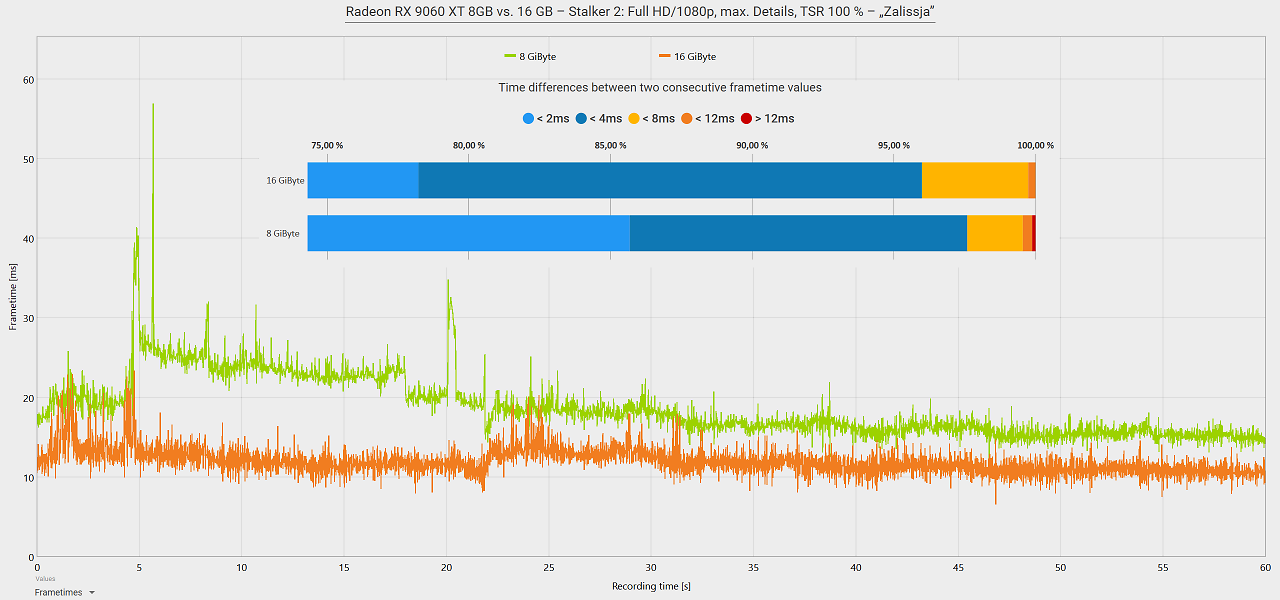Select the 16 GiByte light blue bar segment
Viewport: 1280px width, 600px height.
363,180
